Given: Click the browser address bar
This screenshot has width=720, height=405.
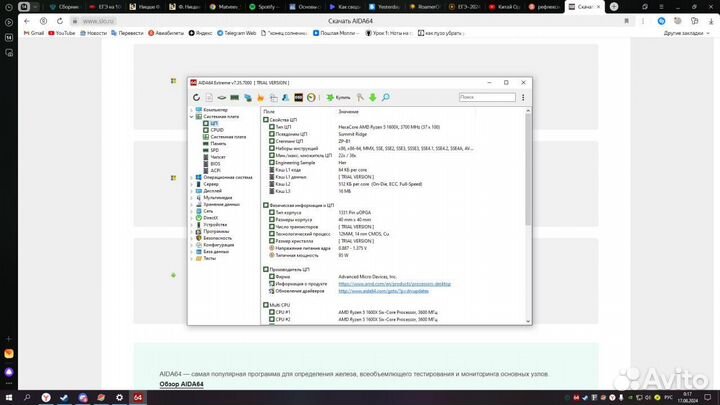Looking at the screenshot, I should [98, 21].
